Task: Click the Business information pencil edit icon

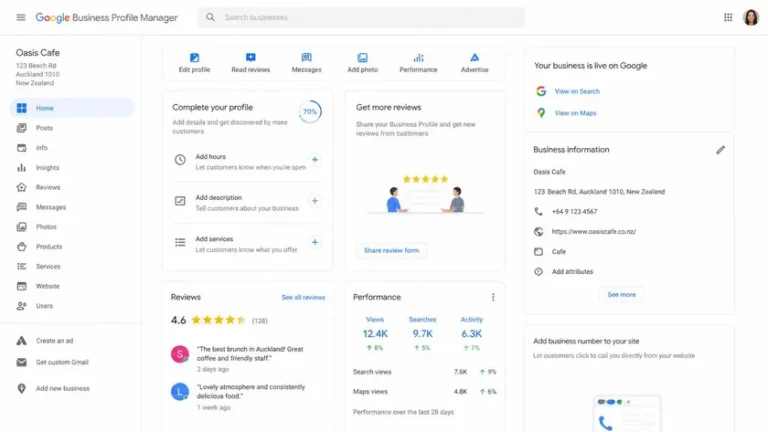Action: click(720, 150)
